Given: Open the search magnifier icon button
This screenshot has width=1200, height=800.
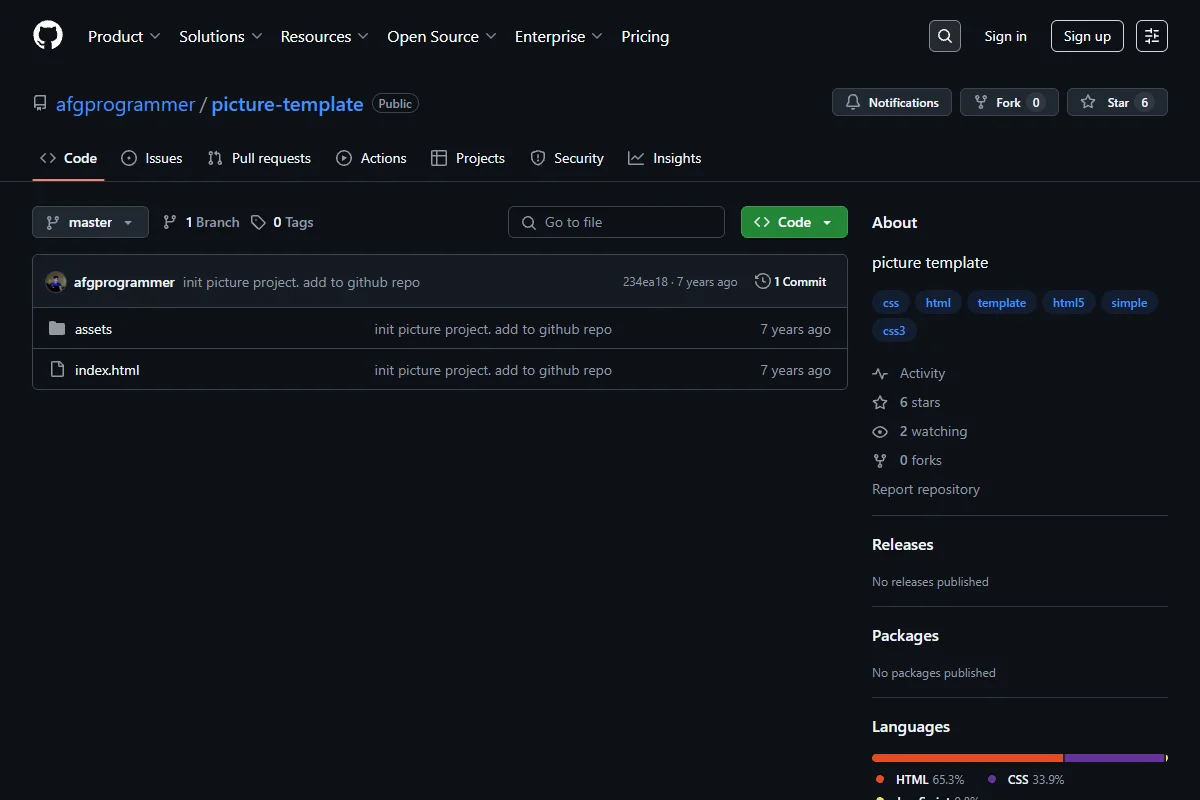Looking at the screenshot, I should point(945,36).
